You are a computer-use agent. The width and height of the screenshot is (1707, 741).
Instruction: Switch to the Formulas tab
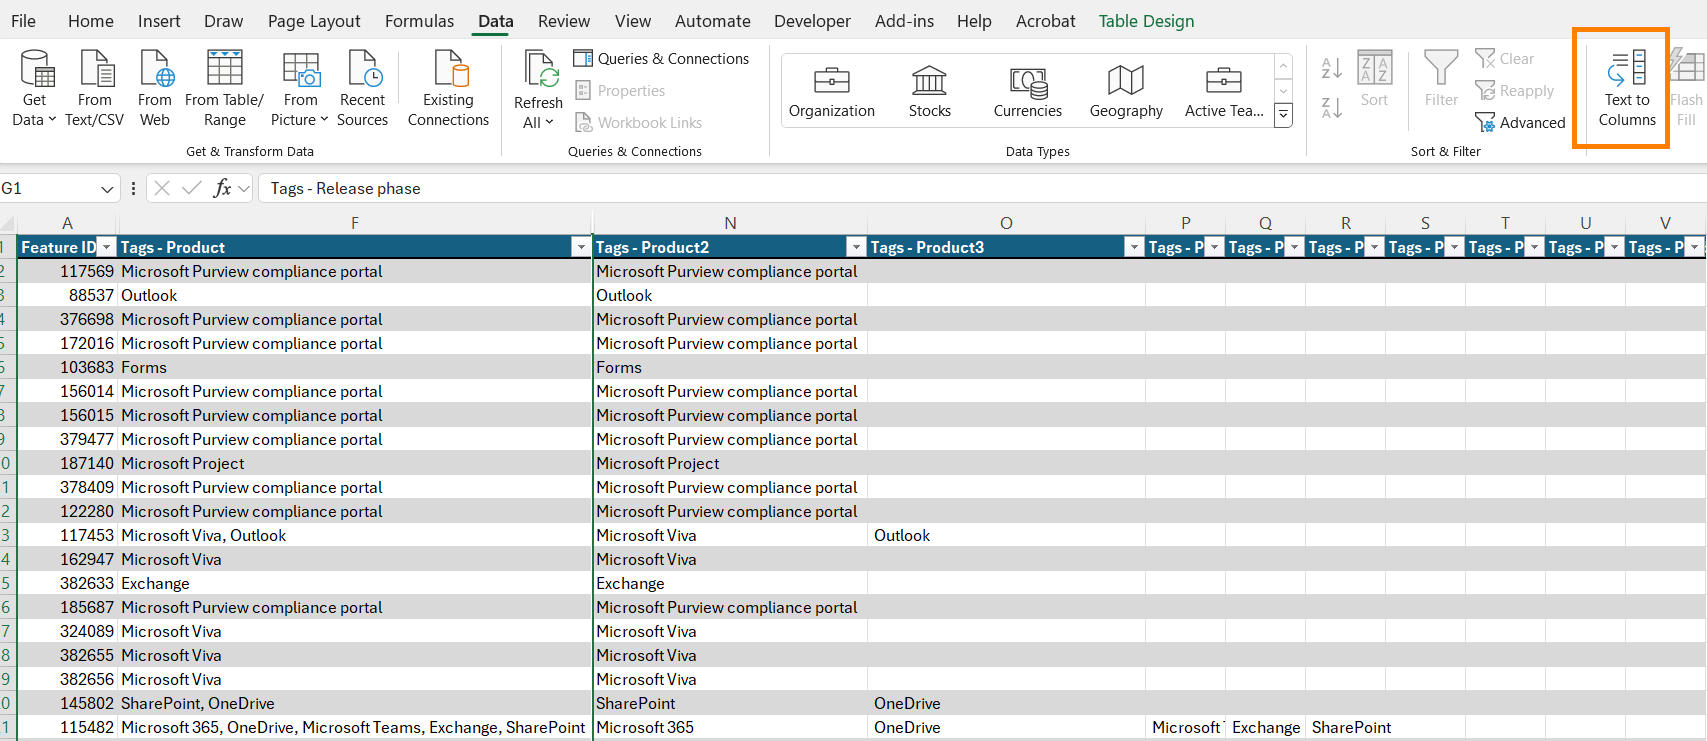pyautogui.click(x=419, y=21)
